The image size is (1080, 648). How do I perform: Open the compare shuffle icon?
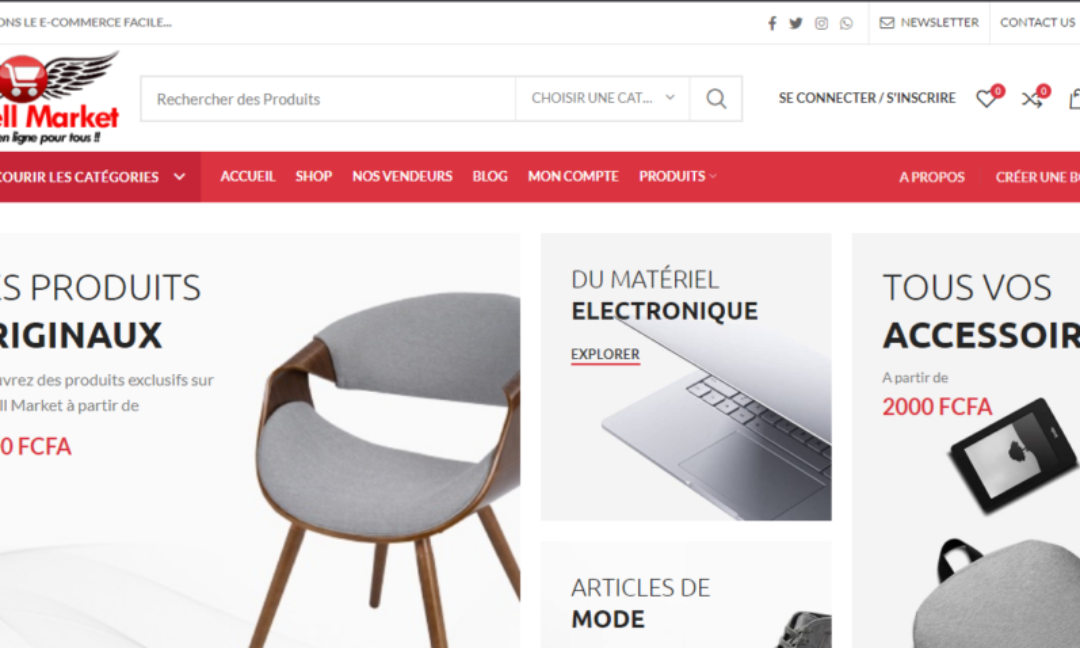[1031, 98]
